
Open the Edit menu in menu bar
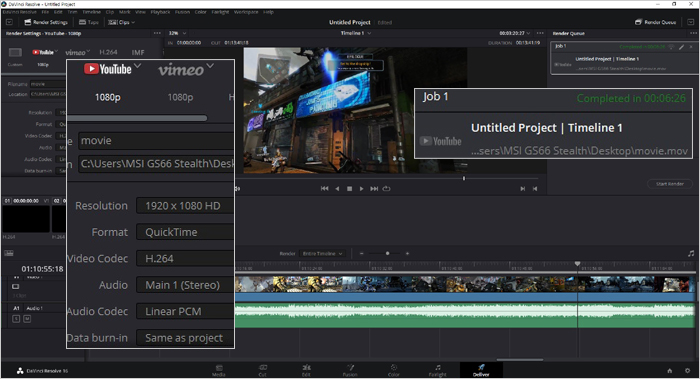[x=58, y=12]
